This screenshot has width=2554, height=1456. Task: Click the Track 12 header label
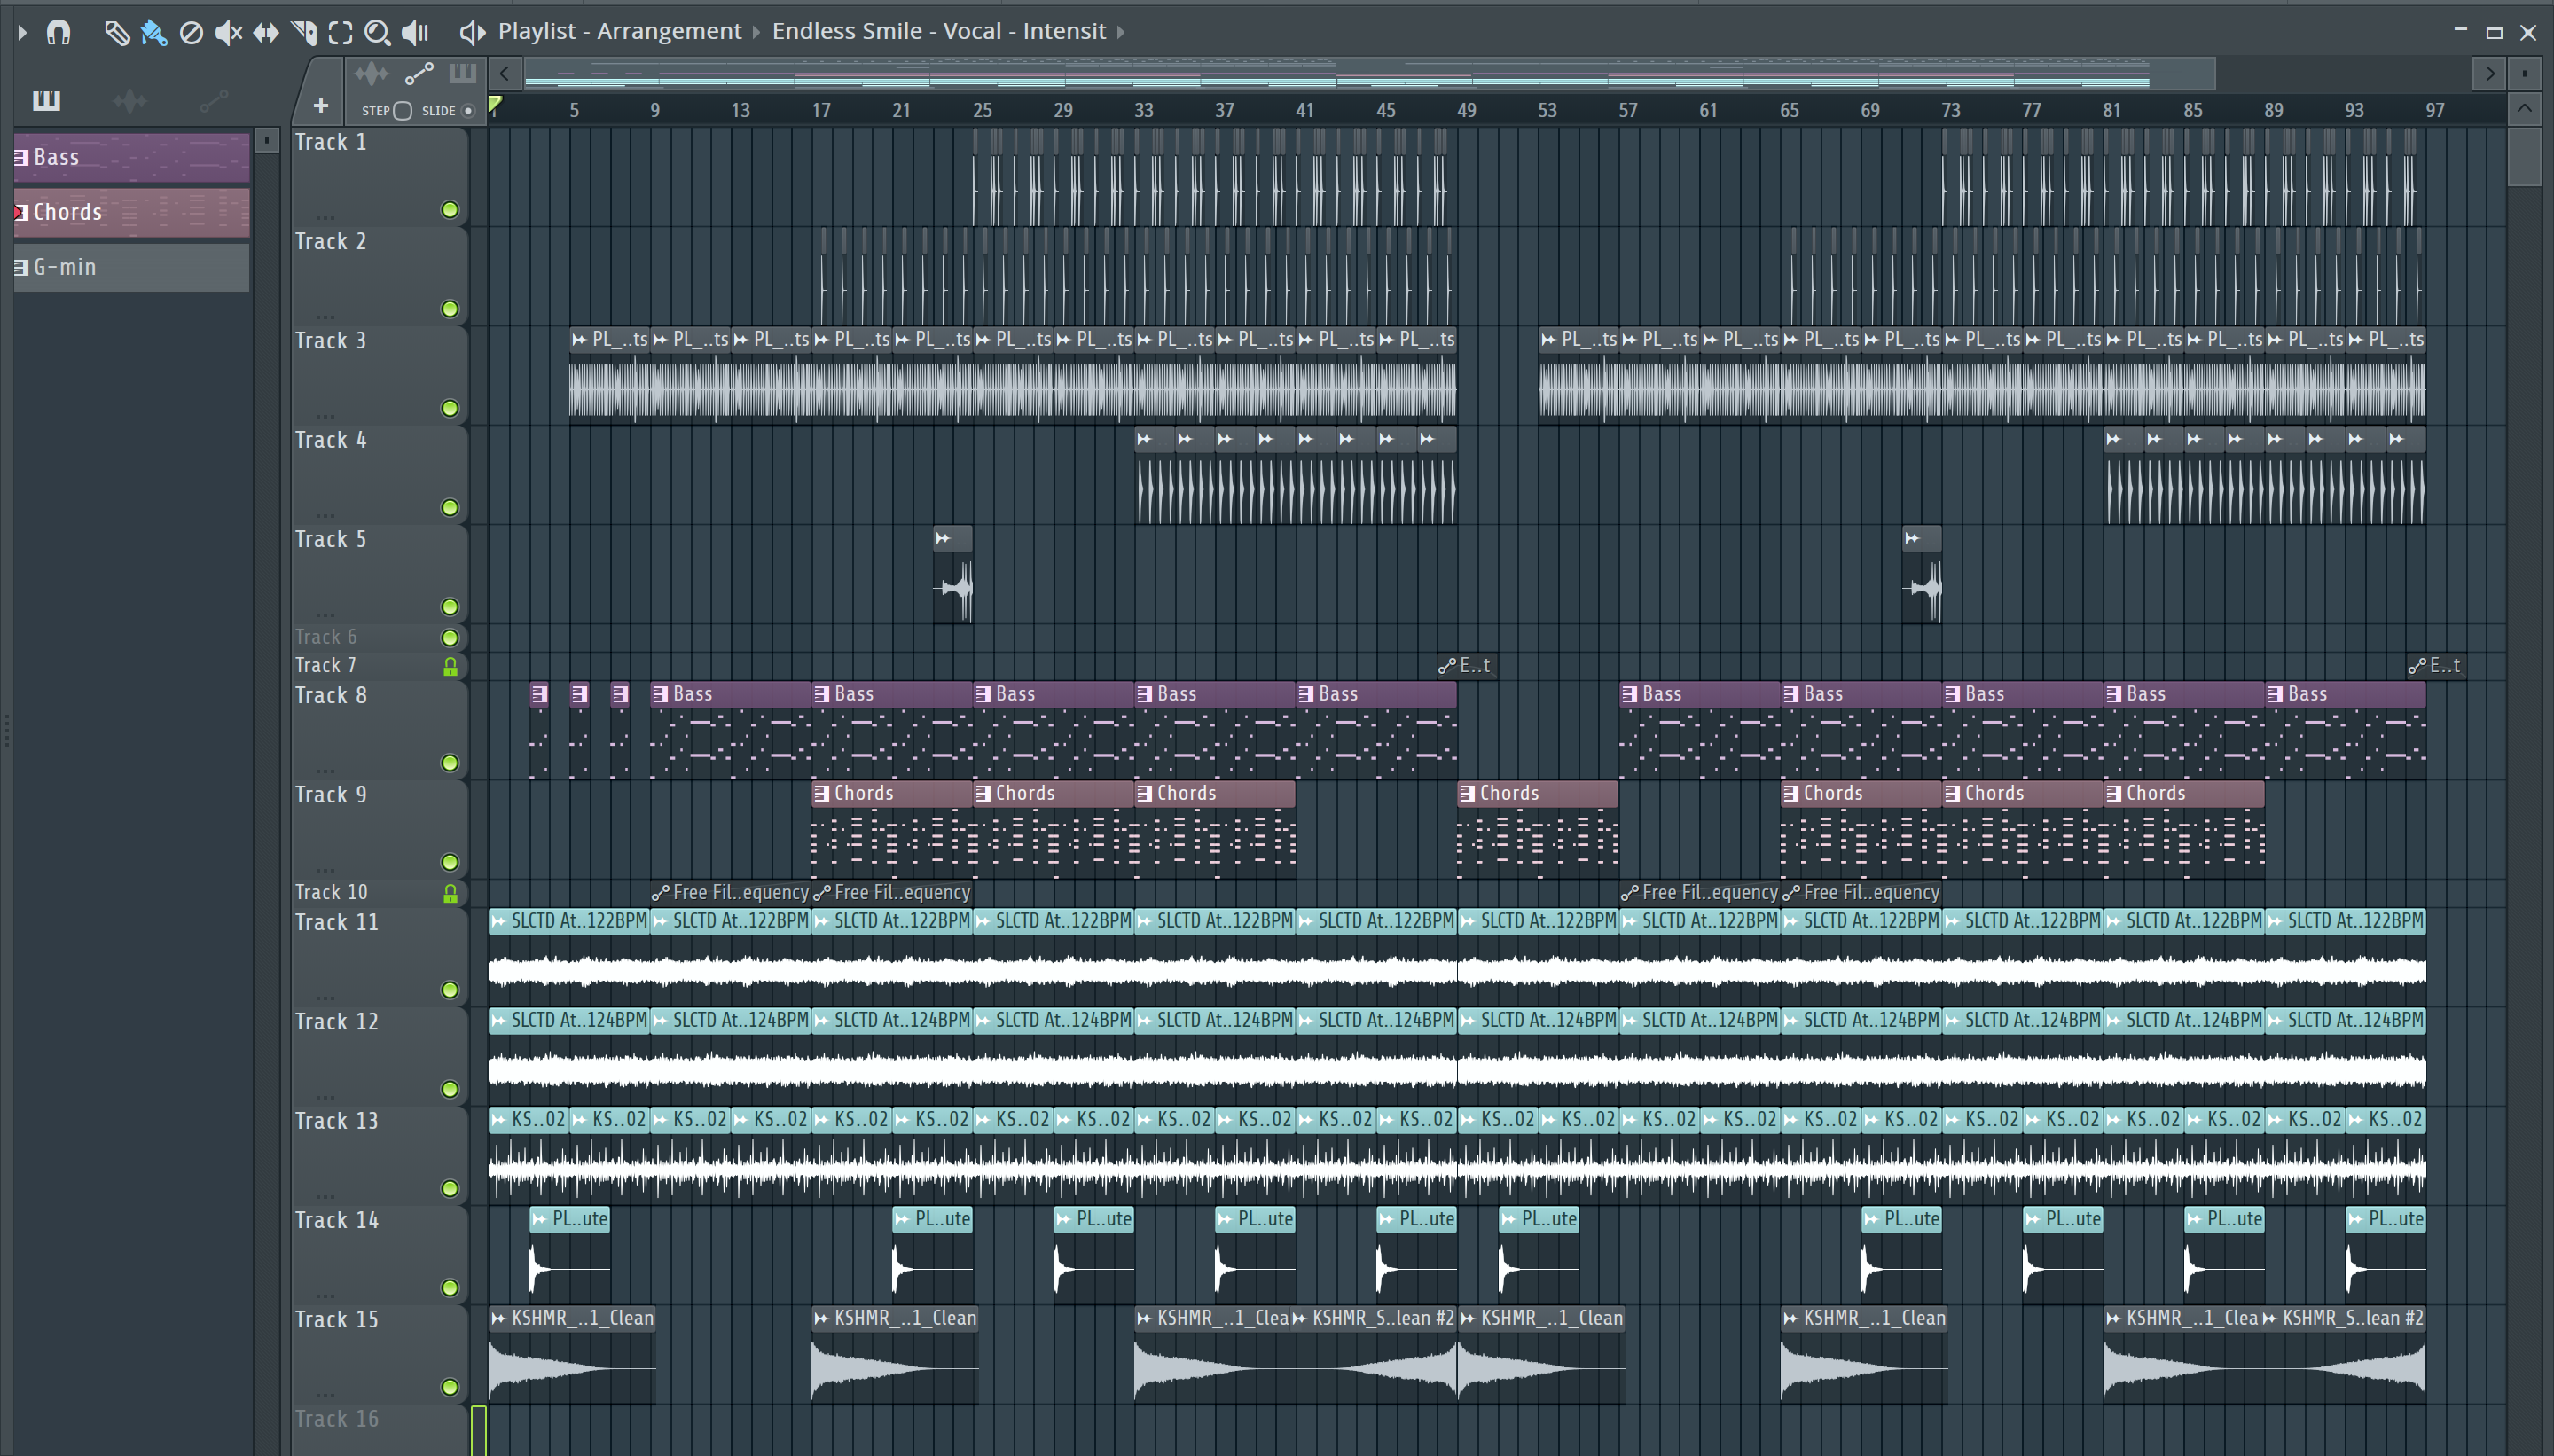(x=337, y=1022)
